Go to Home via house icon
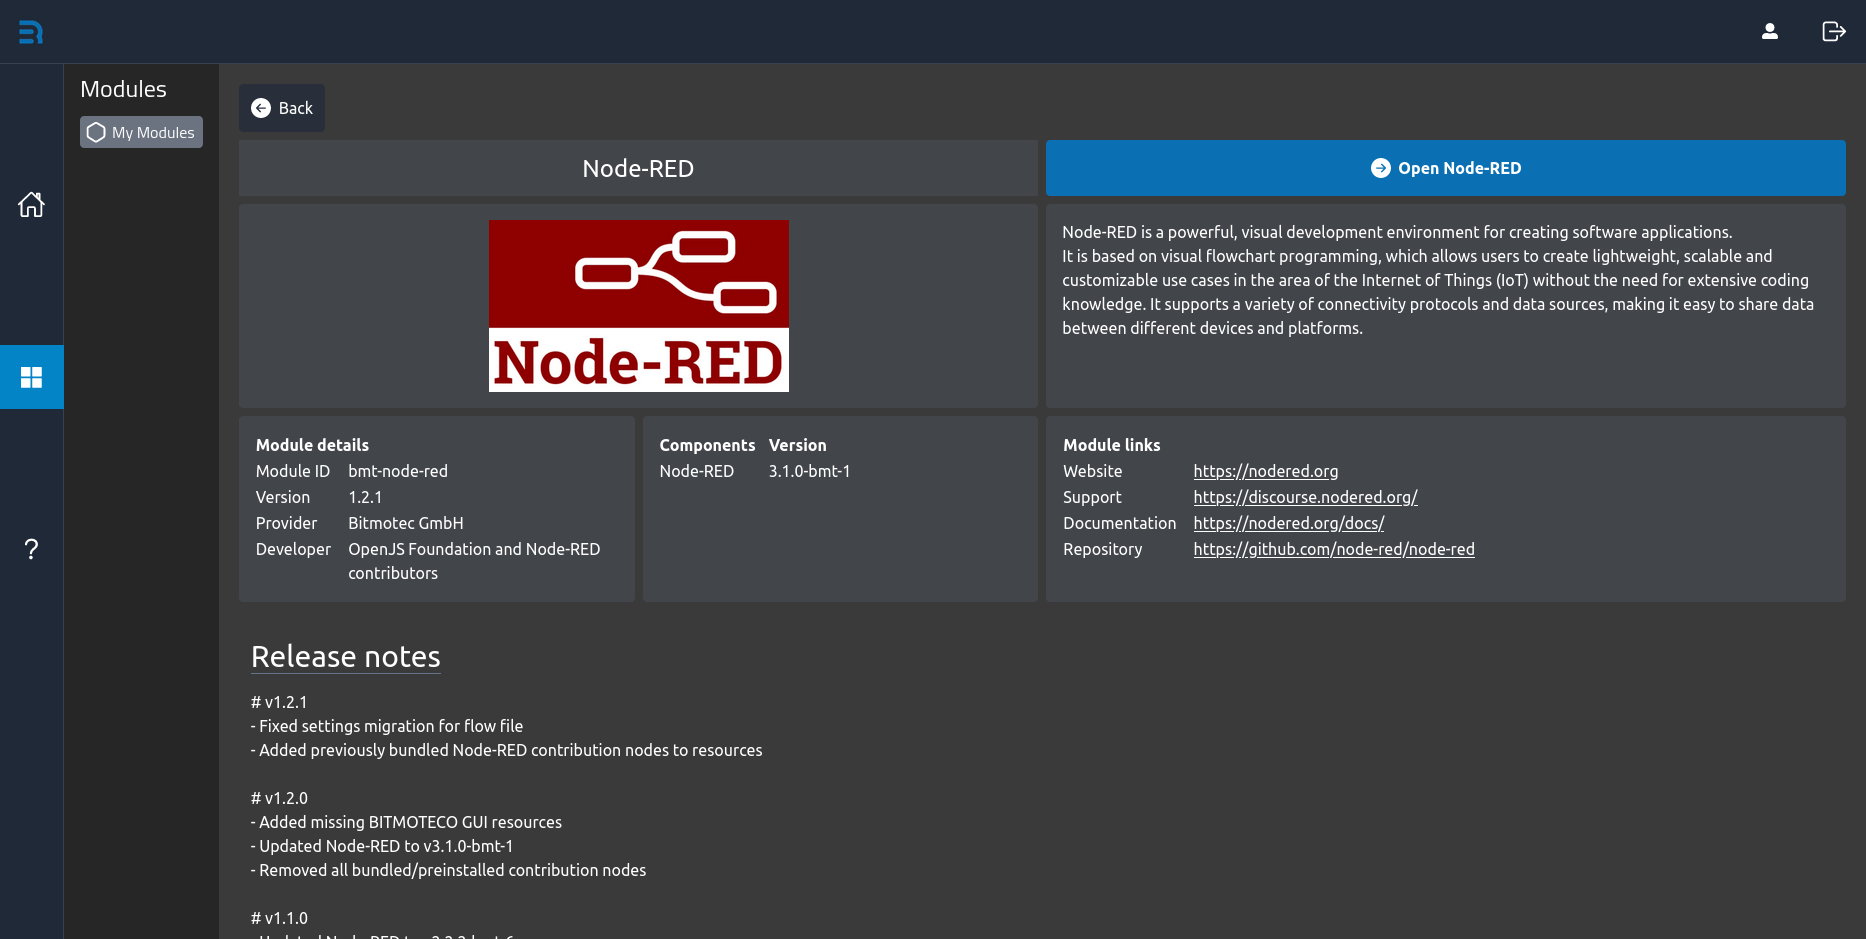 [31, 204]
